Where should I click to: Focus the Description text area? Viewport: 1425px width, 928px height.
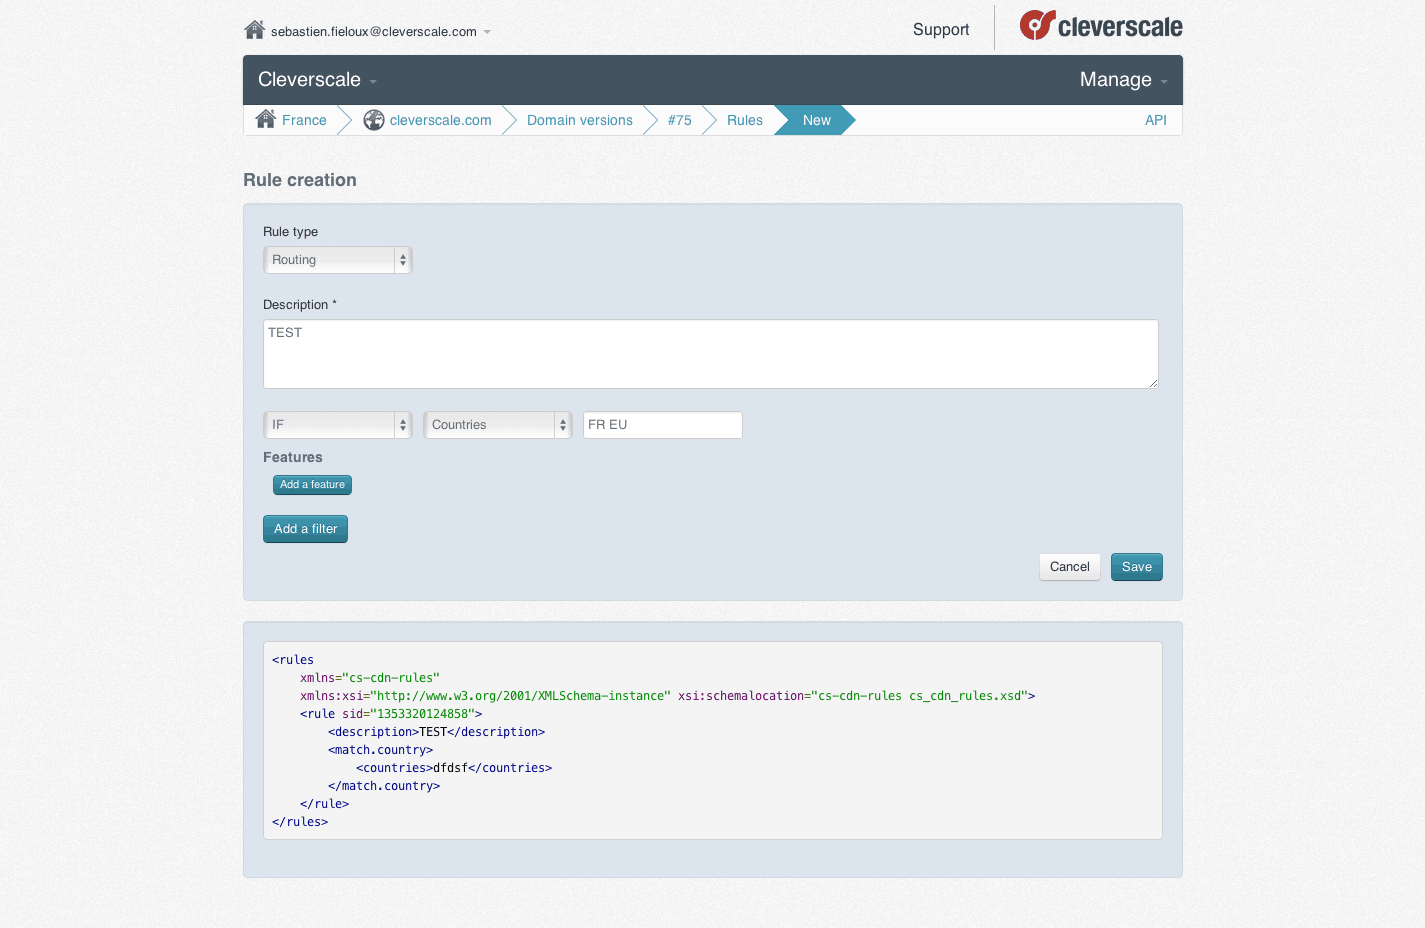point(711,354)
